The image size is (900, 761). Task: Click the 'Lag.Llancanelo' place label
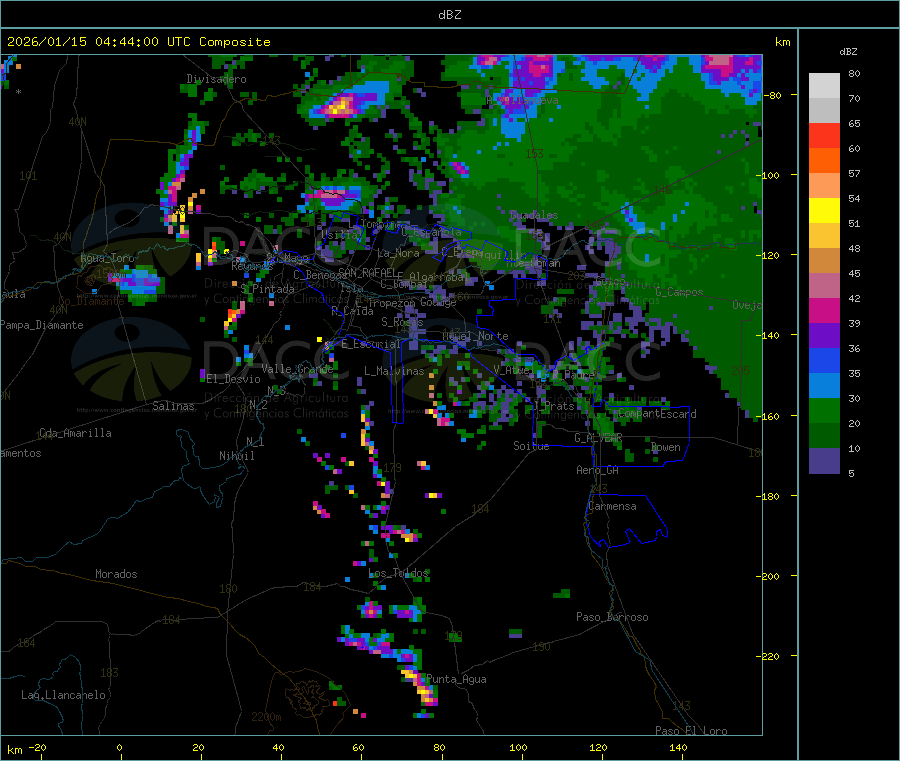click(x=63, y=695)
